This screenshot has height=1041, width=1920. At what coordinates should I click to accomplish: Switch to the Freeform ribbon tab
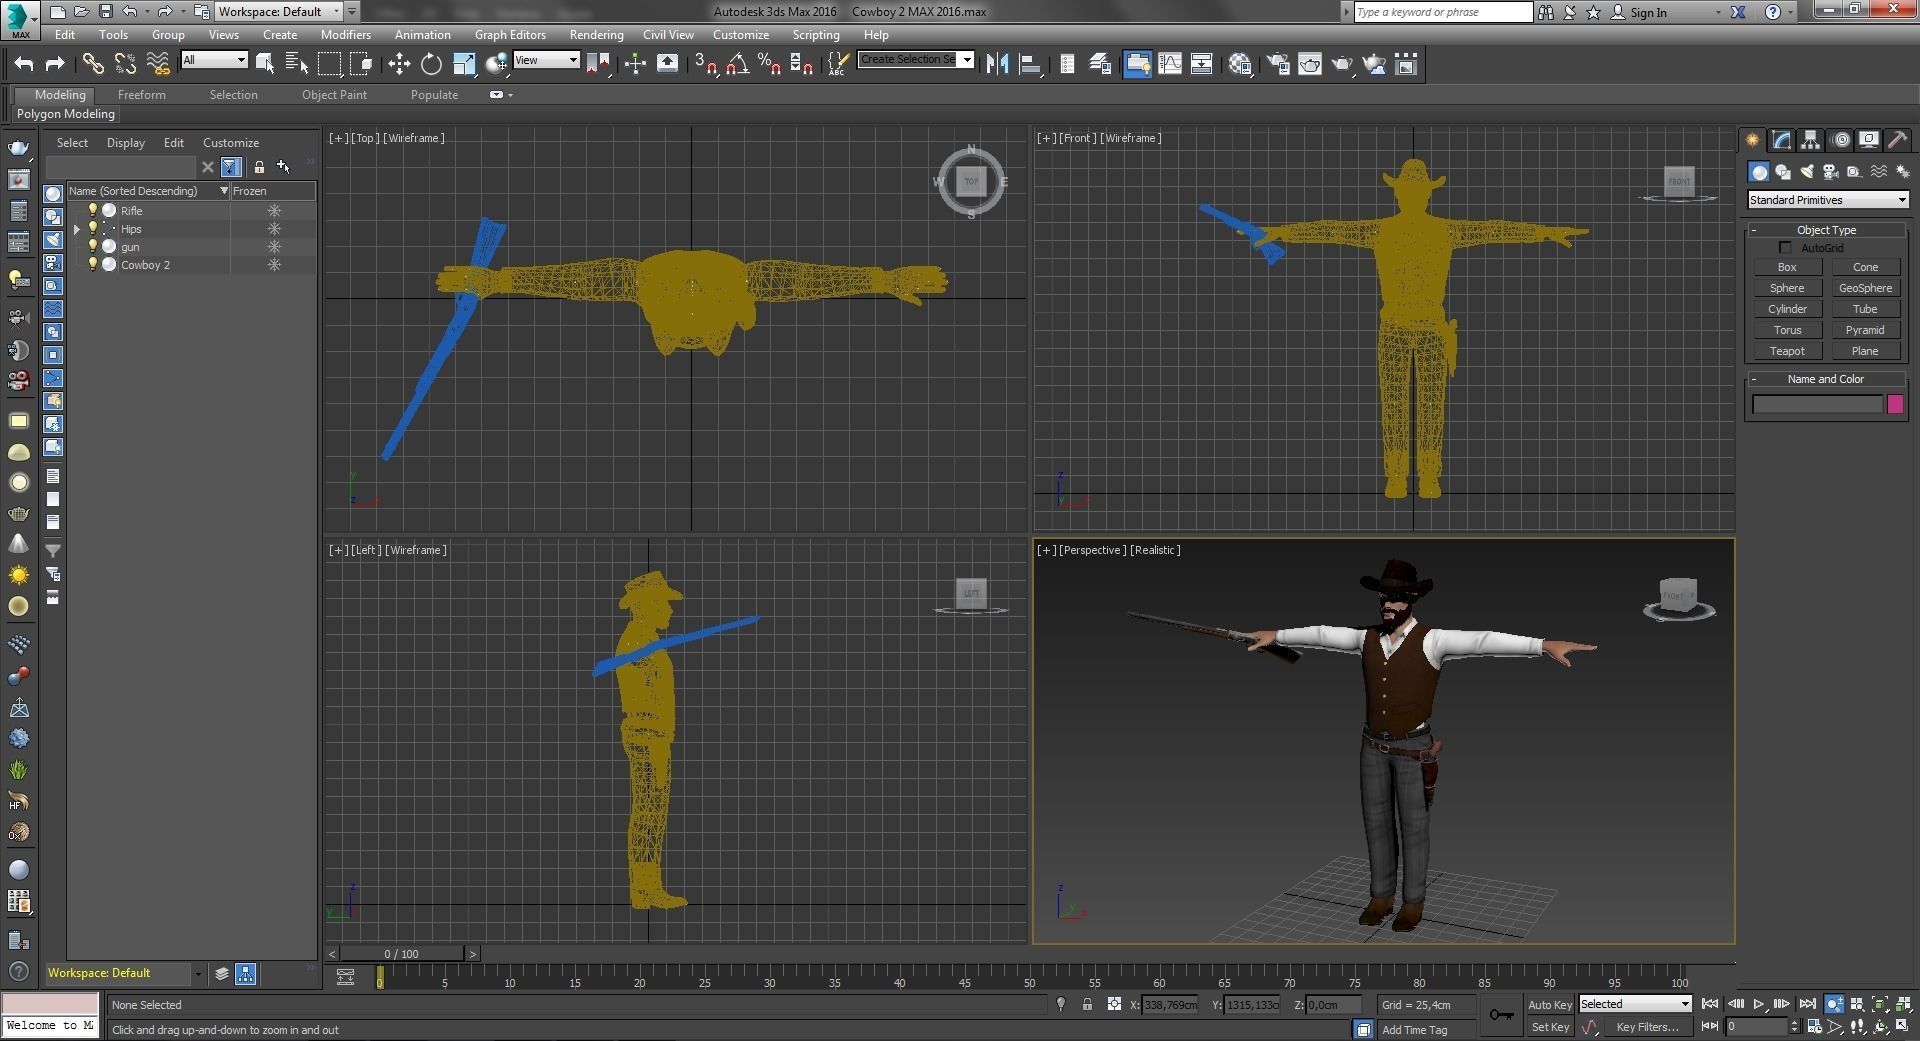point(142,95)
